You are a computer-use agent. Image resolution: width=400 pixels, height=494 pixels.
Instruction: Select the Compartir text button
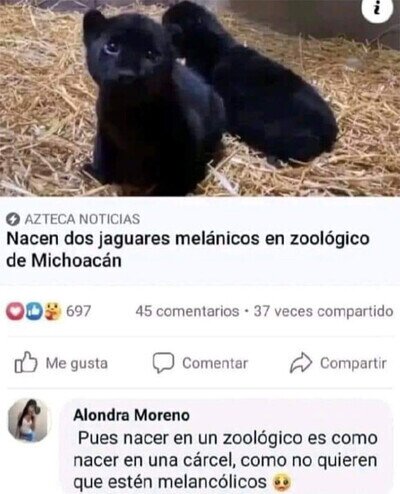(353, 363)
